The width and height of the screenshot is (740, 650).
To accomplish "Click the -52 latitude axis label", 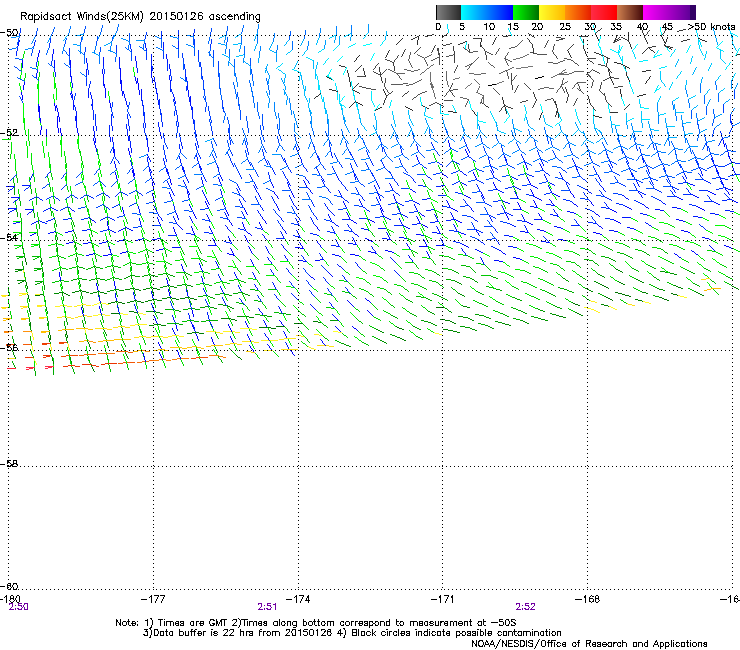I will [x=9, y=133].
